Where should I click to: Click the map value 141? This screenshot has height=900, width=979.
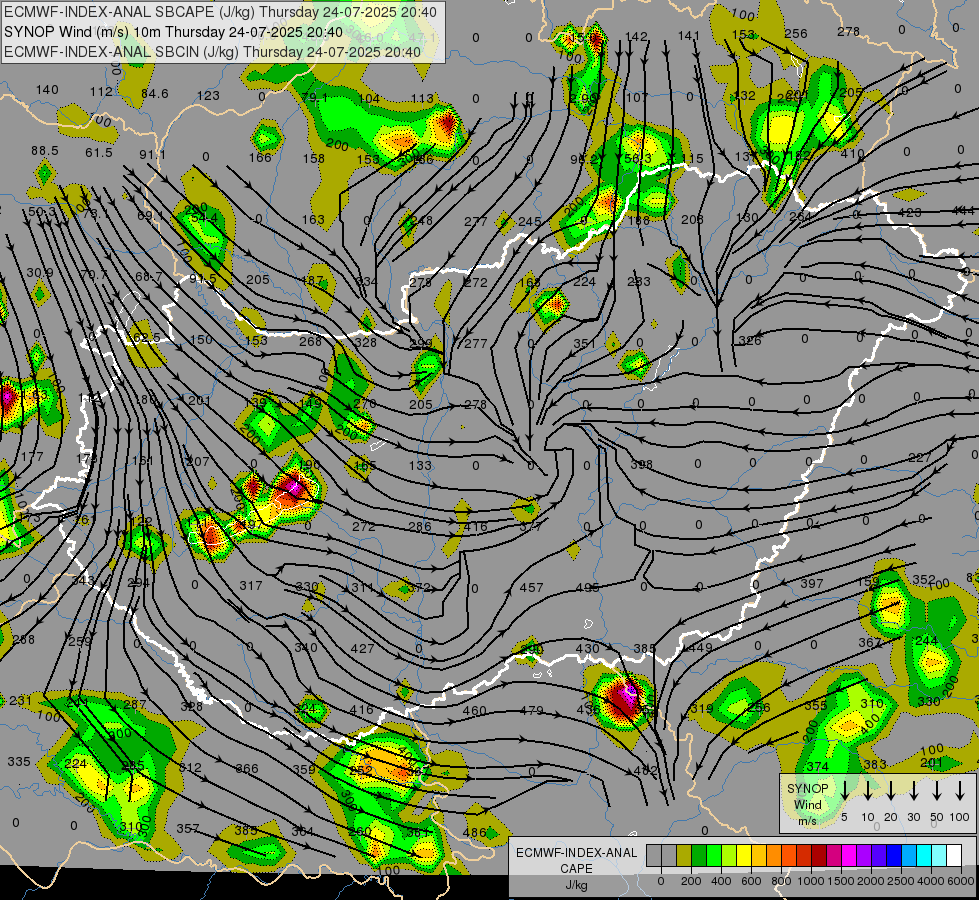point(688,36)
